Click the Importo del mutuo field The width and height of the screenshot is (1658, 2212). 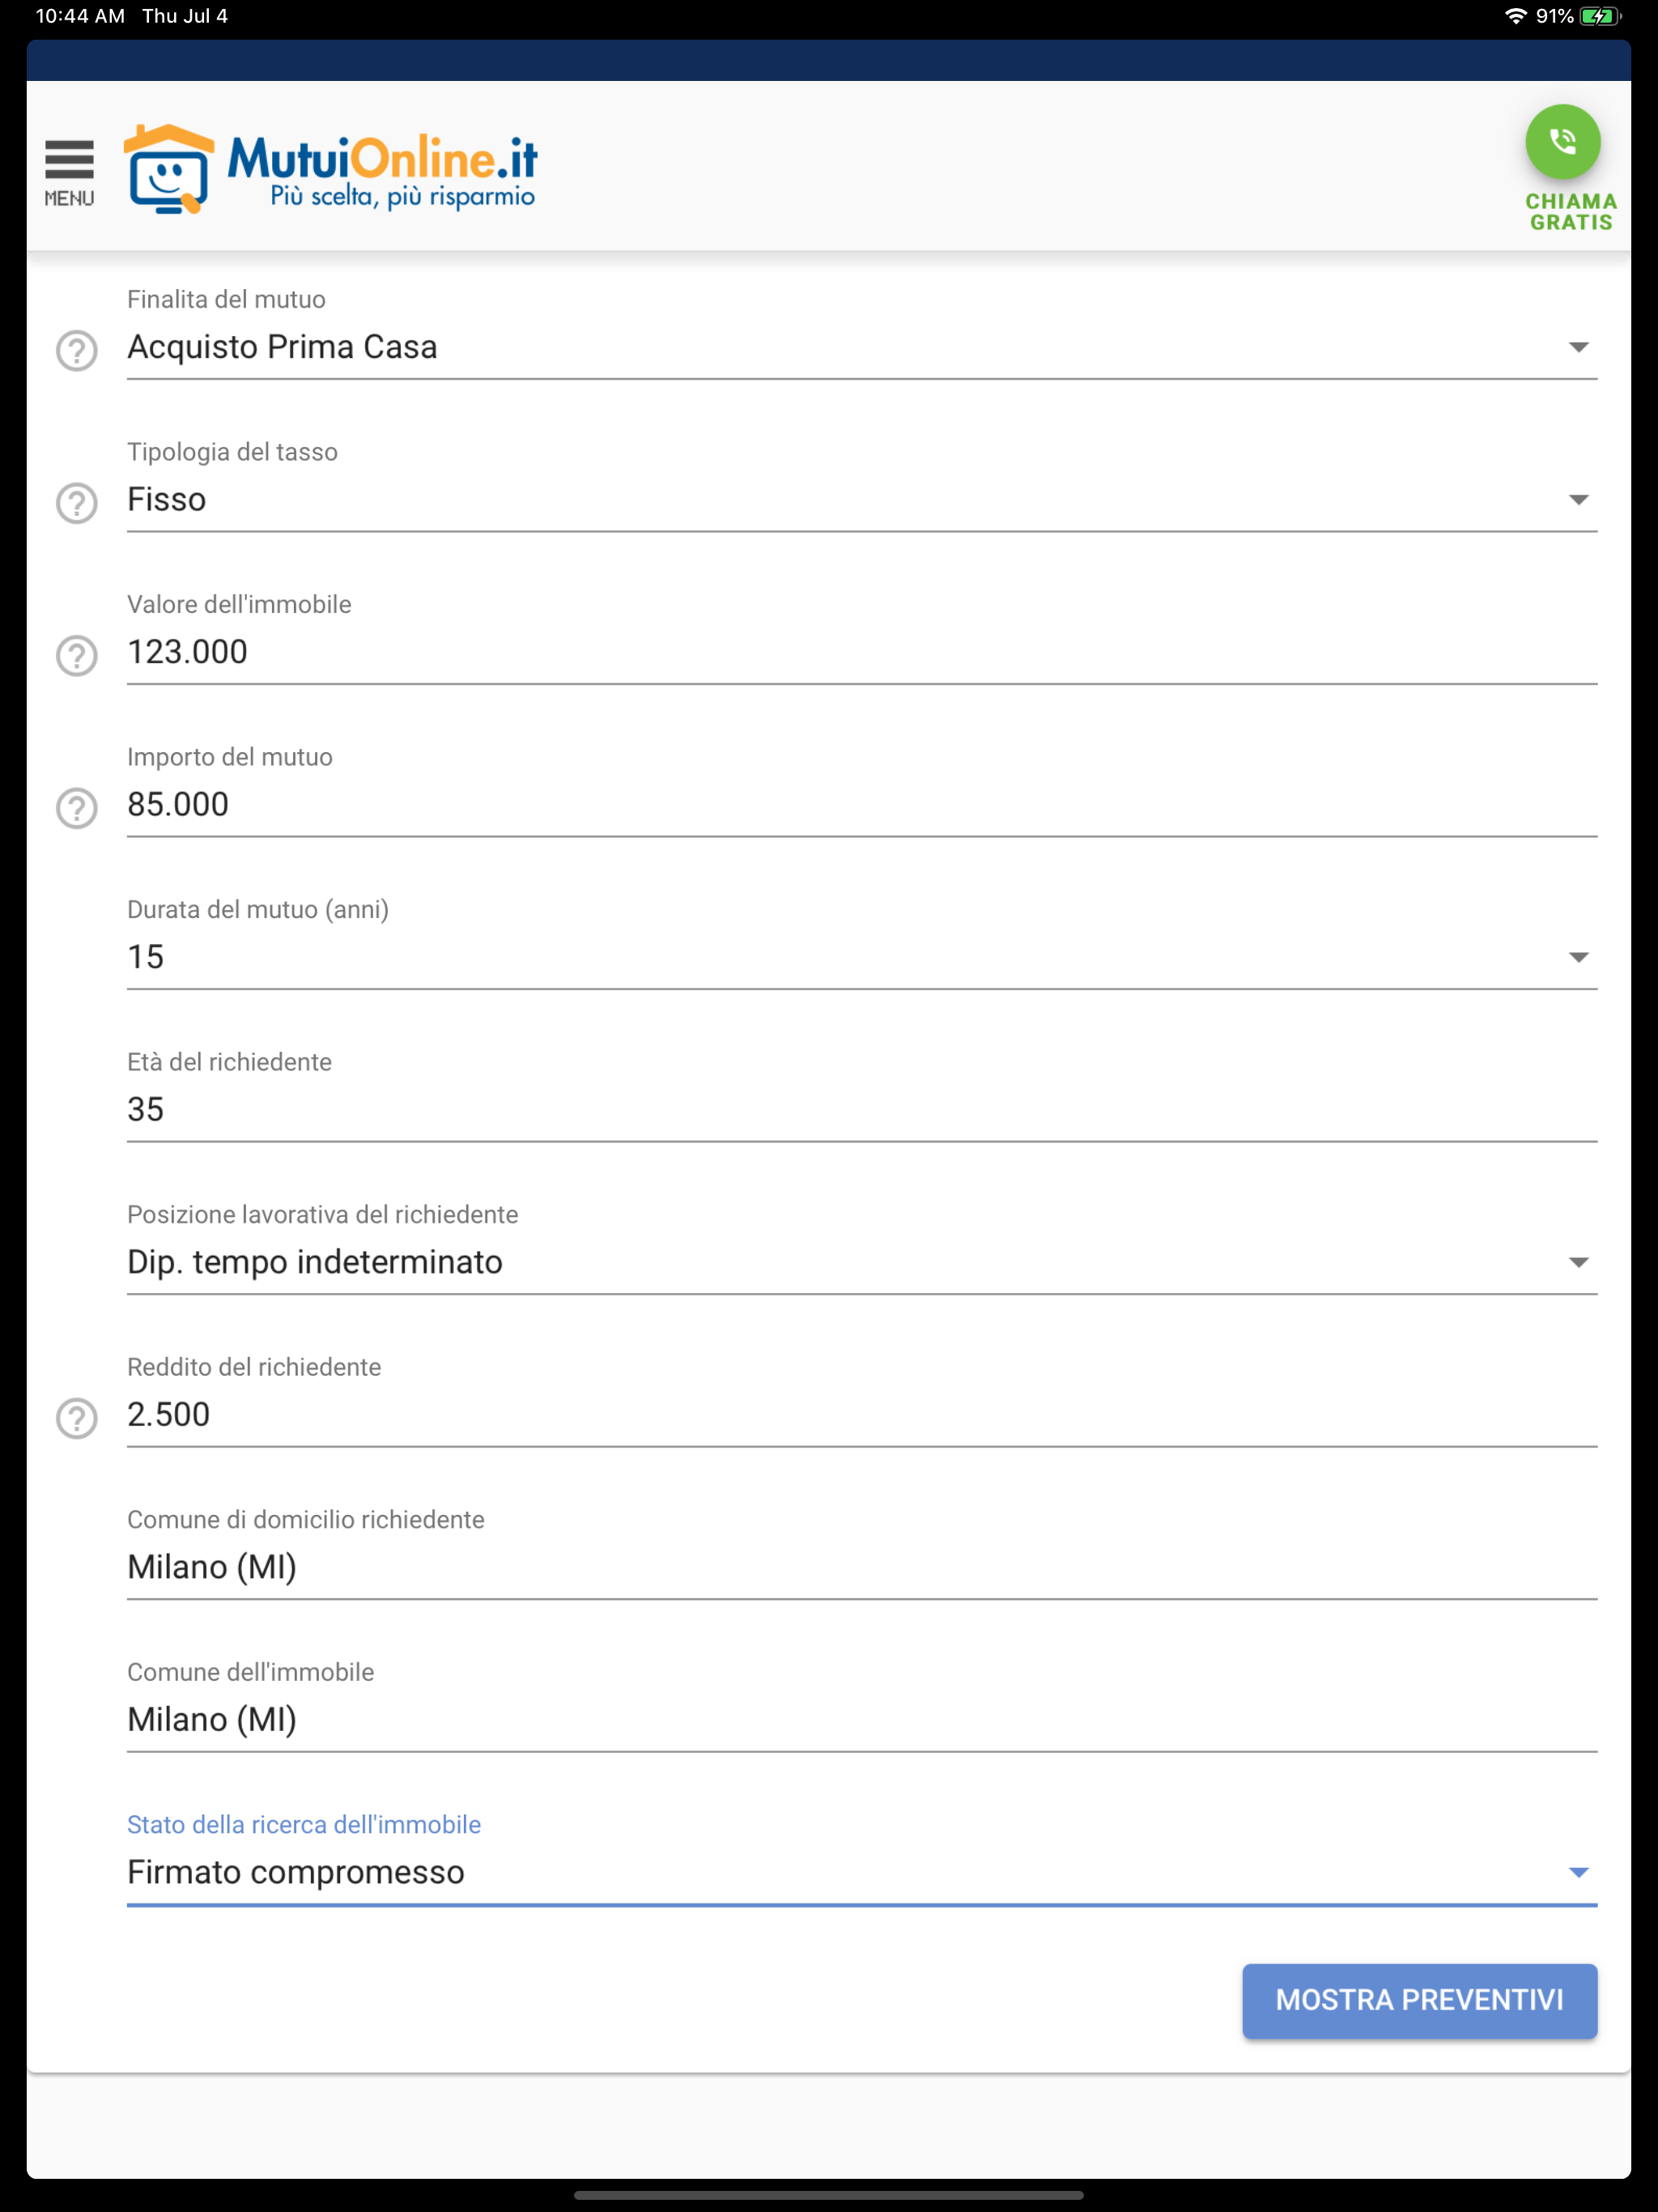coord(860,805)
